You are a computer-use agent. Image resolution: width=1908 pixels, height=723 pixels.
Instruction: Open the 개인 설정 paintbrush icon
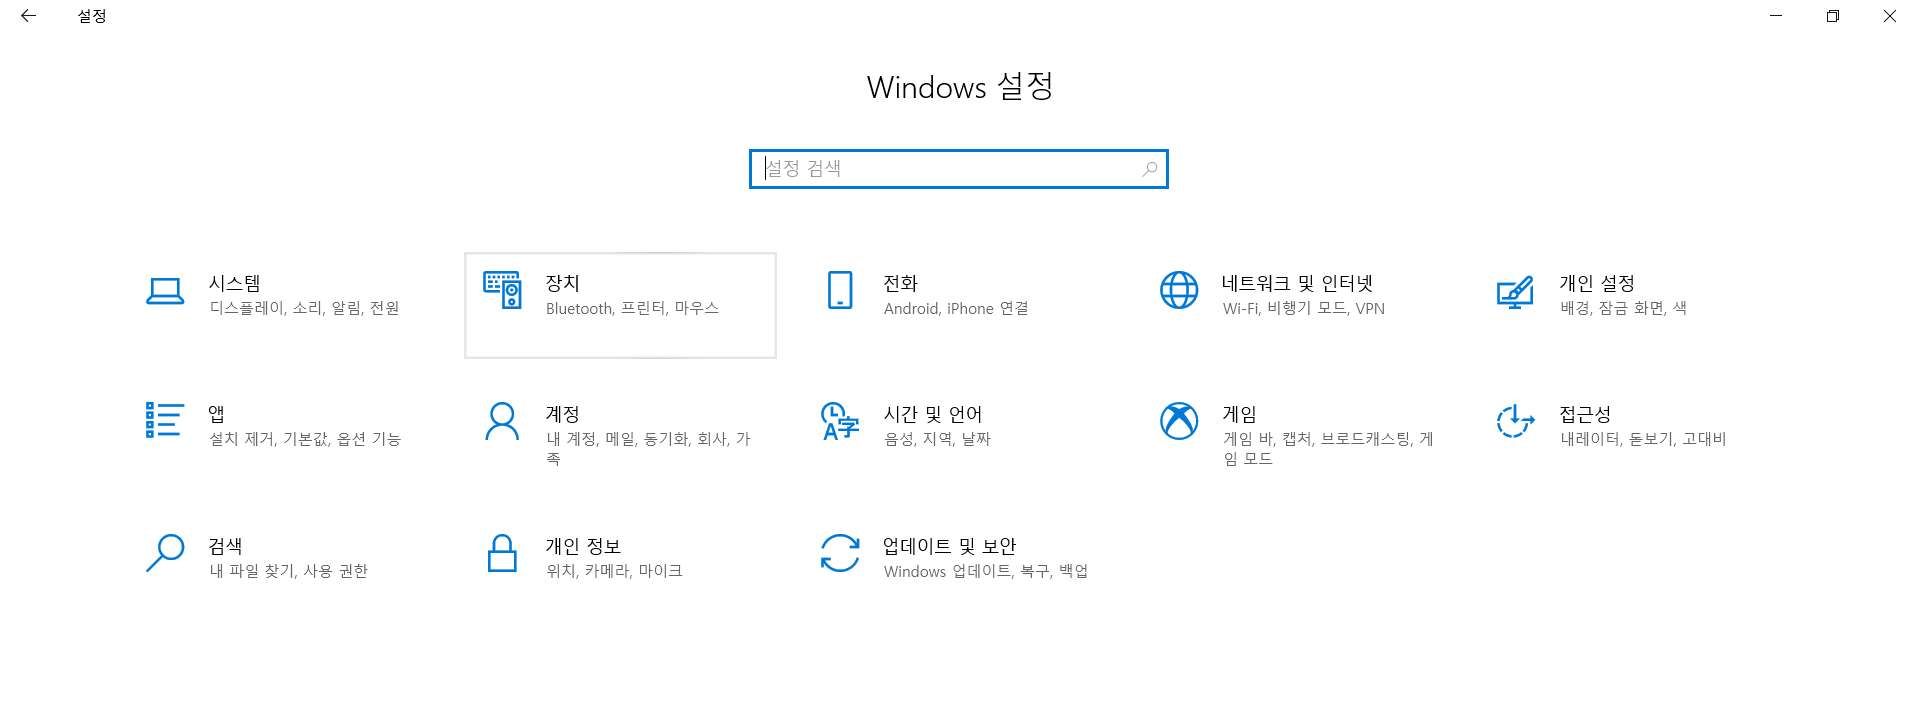1515,292
